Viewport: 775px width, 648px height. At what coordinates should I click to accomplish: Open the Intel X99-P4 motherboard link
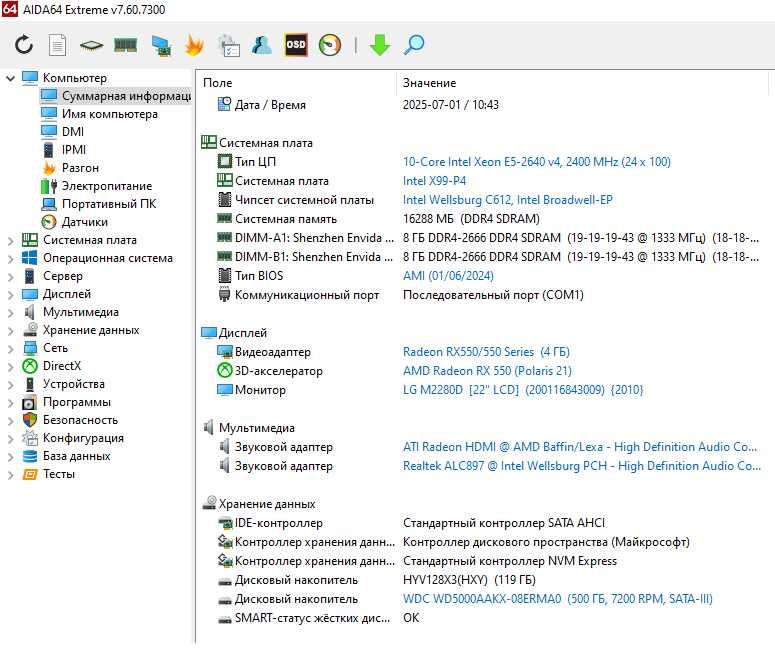(434, 181)
